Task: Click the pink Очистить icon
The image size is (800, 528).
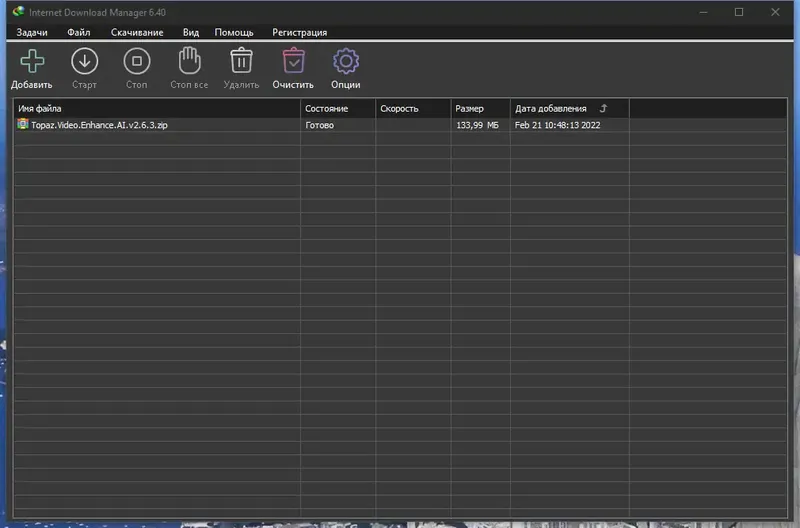Action: pyautogui.click(x=293, y=61)
